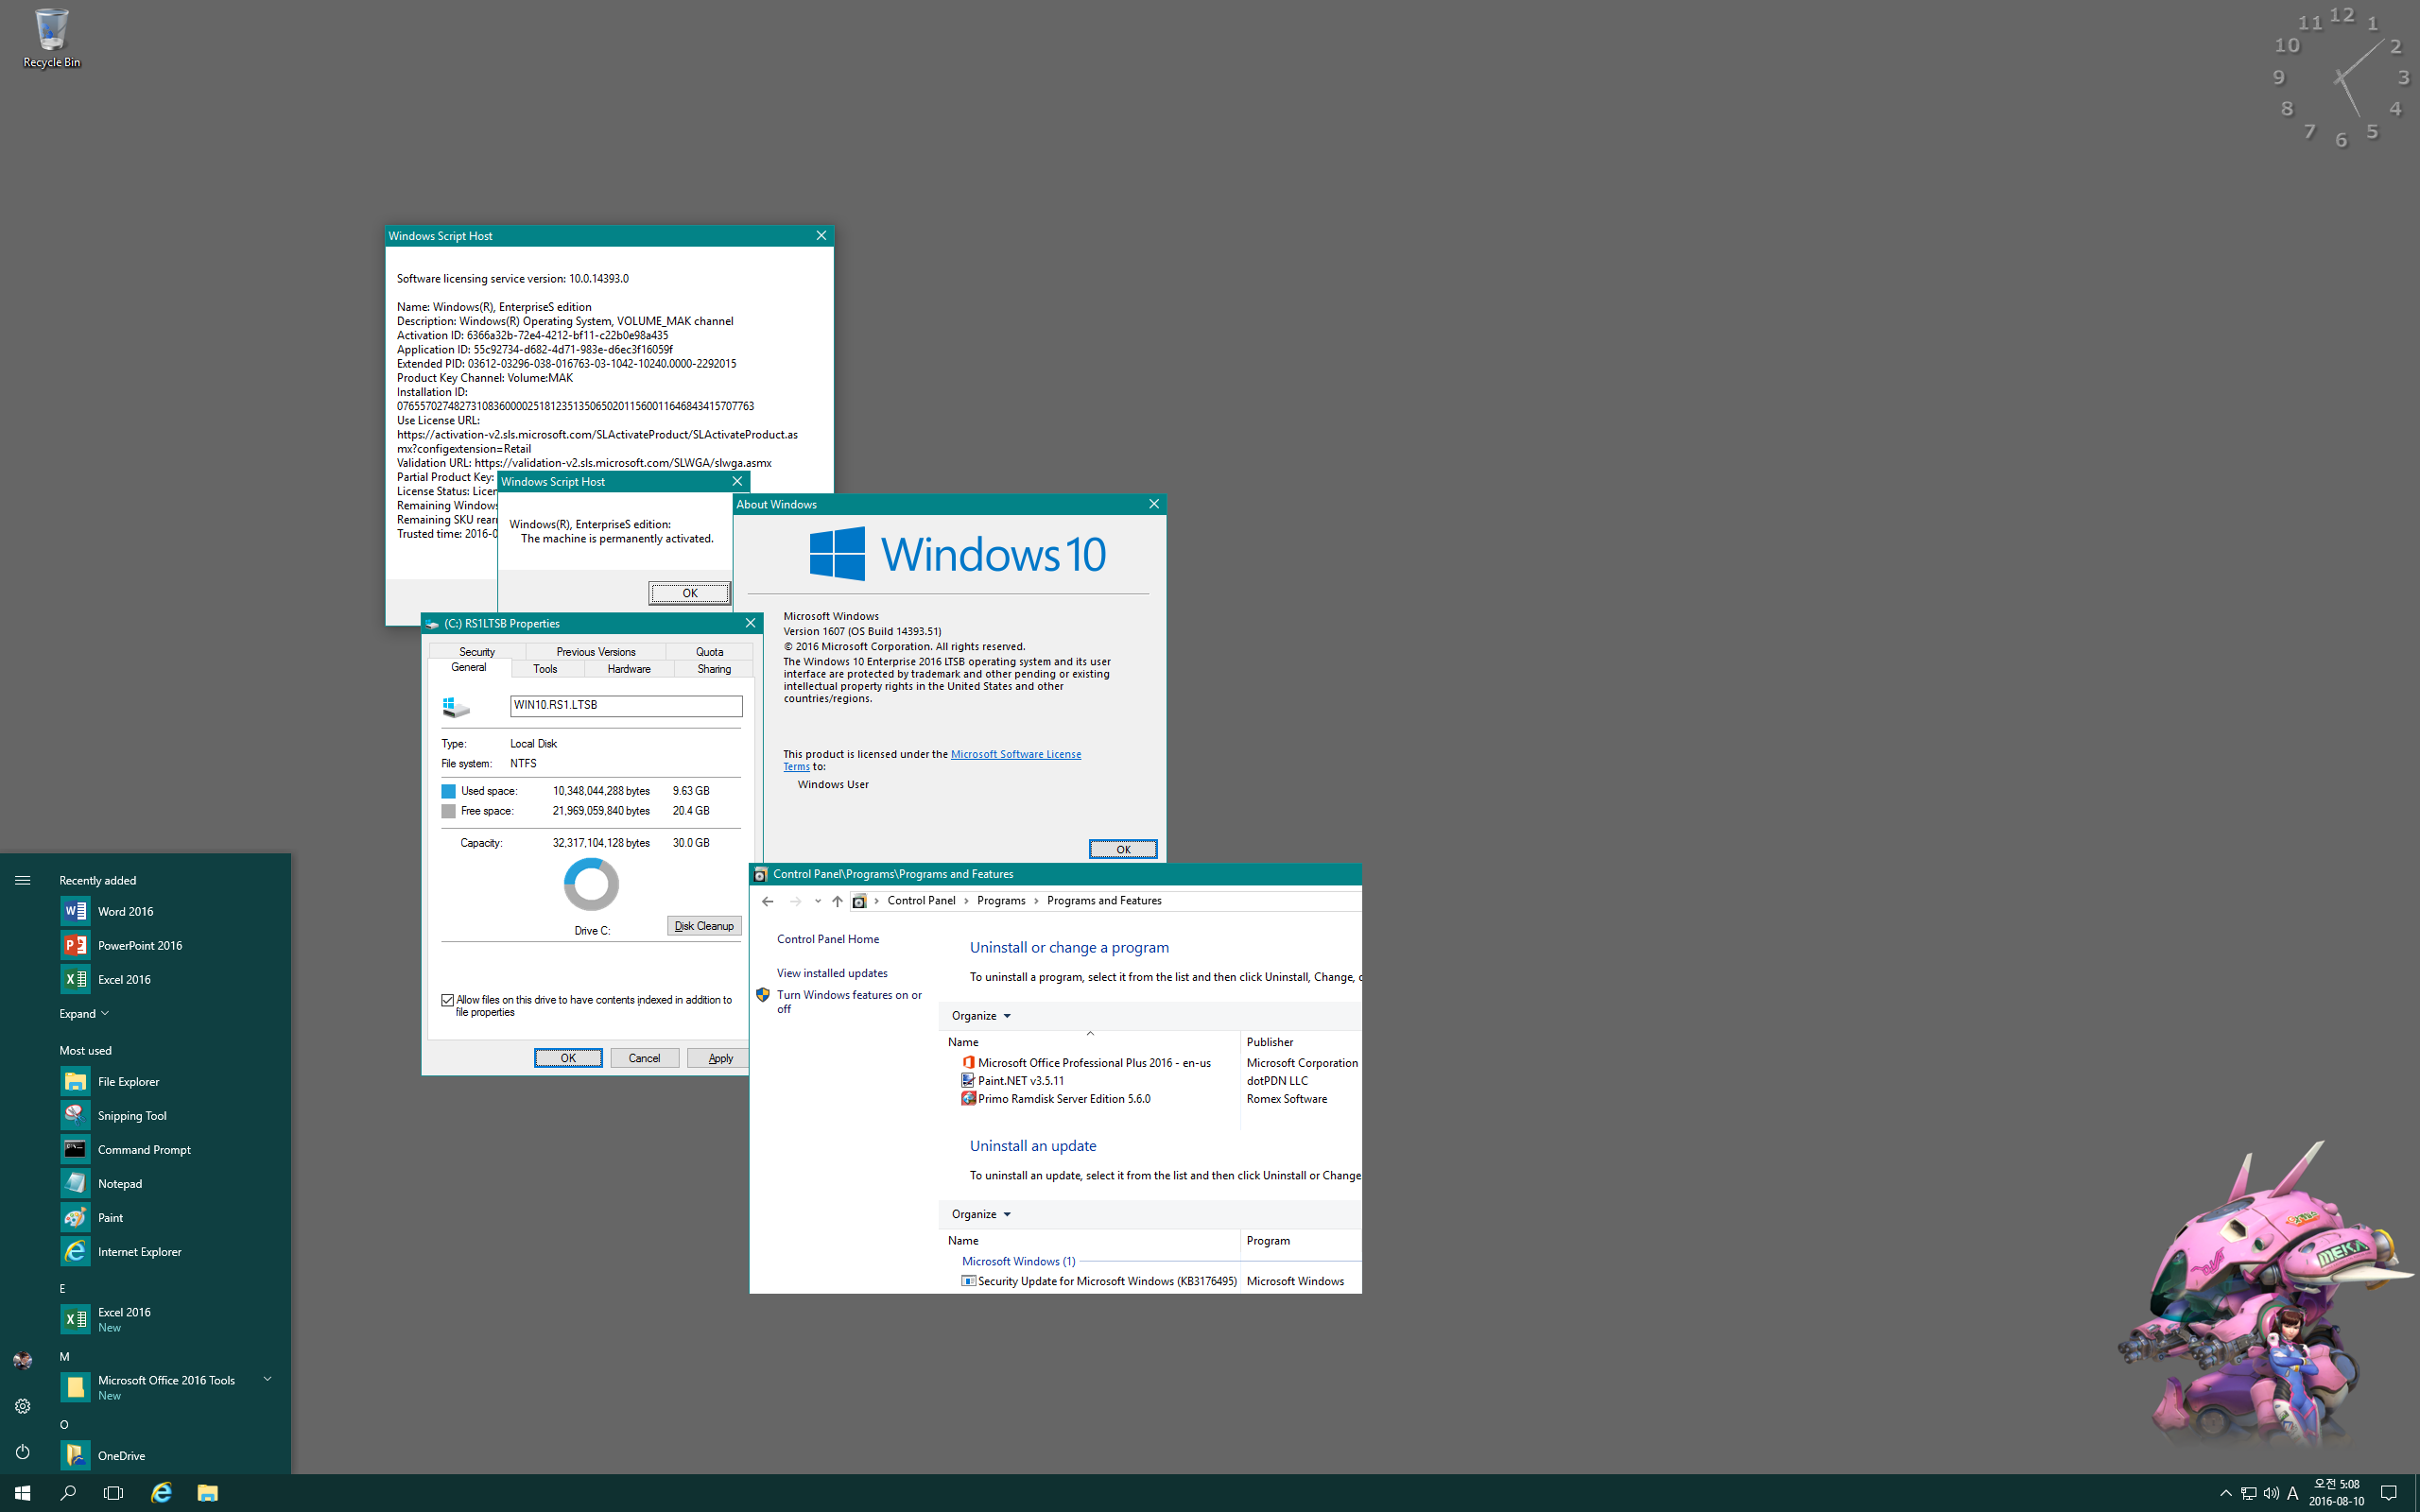This screenshot has height=1512, width=2420.
Task: Collapse the Microsoft Windows (1) update group
Action: (1018, 1261)
